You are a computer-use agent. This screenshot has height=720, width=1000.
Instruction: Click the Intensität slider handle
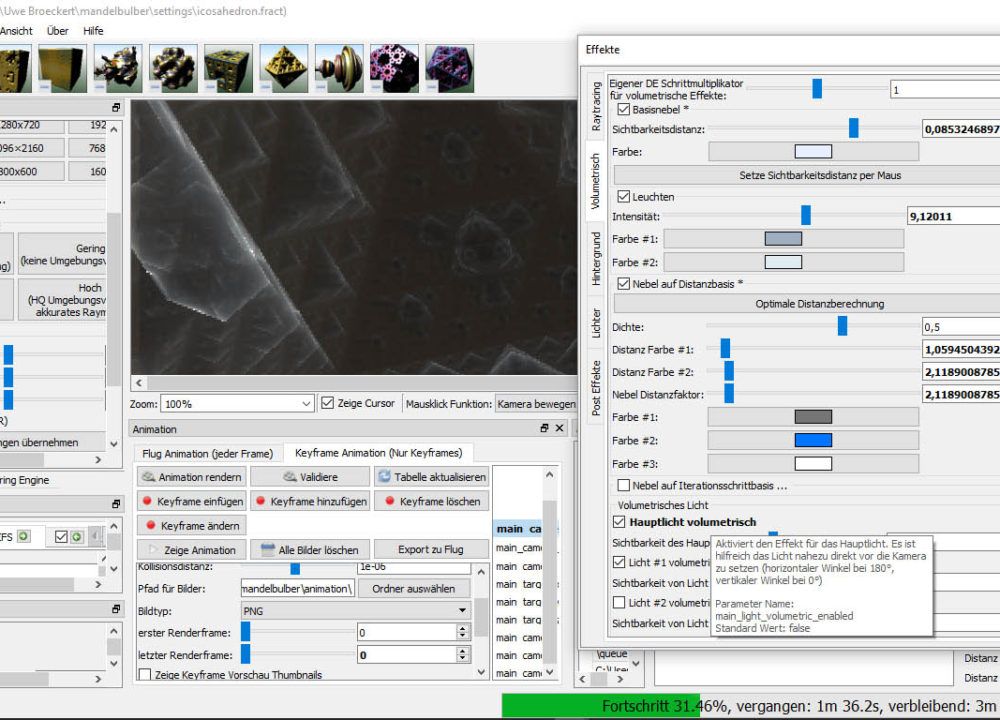coord(806,215)
